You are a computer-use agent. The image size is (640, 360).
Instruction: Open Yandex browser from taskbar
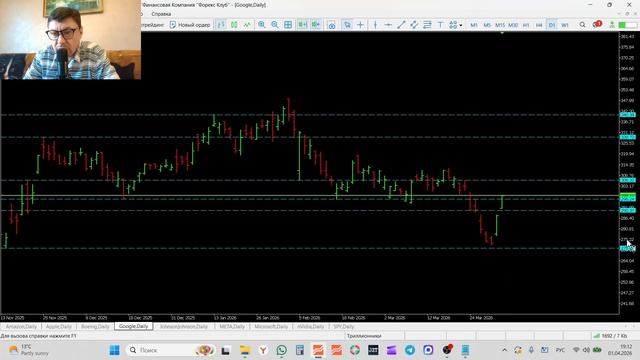pos(263,350)
